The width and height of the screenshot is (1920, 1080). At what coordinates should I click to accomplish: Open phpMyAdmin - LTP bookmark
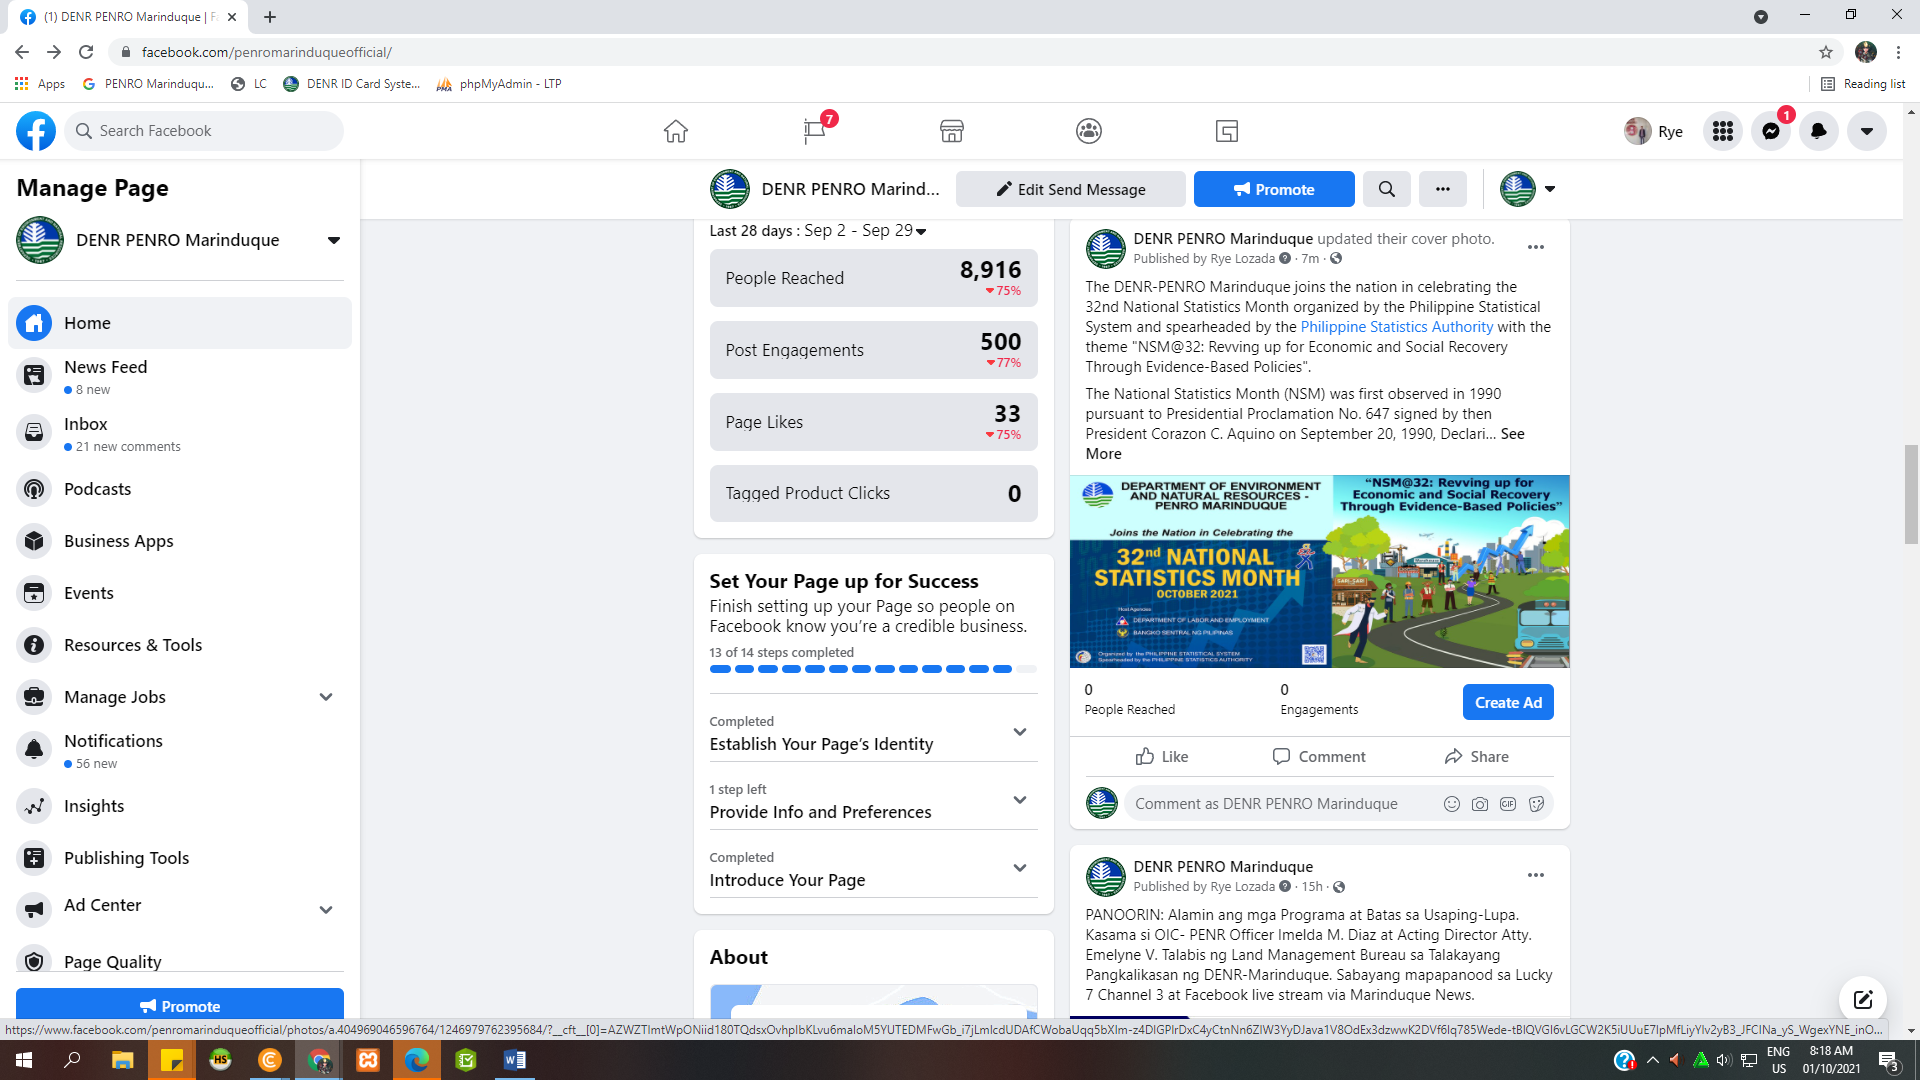click(x=499, y=84)
